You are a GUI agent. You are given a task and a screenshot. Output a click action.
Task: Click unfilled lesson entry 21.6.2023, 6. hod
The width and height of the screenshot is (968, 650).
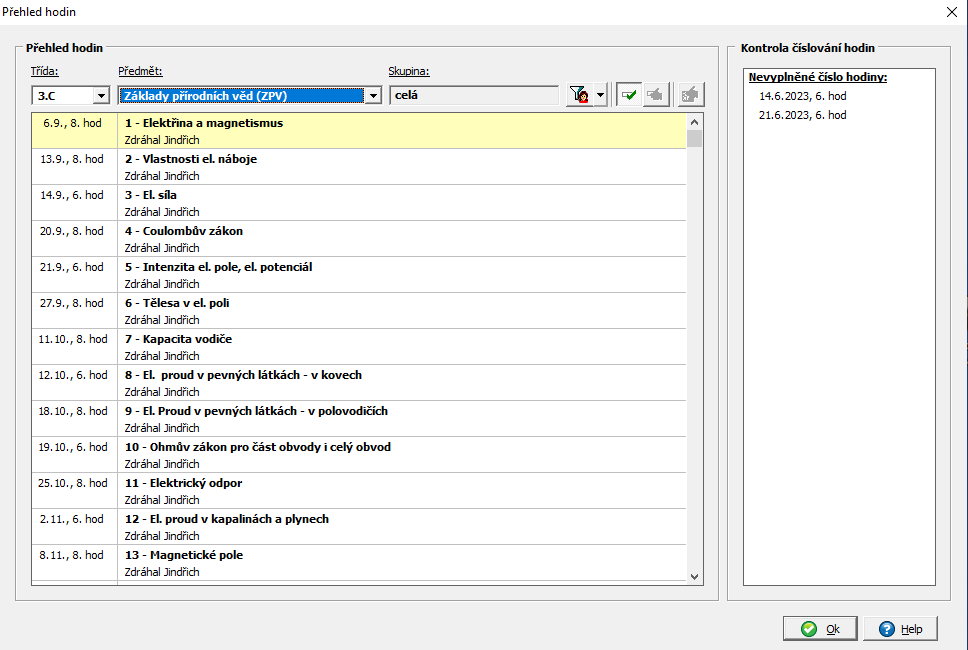coord(802,115)
